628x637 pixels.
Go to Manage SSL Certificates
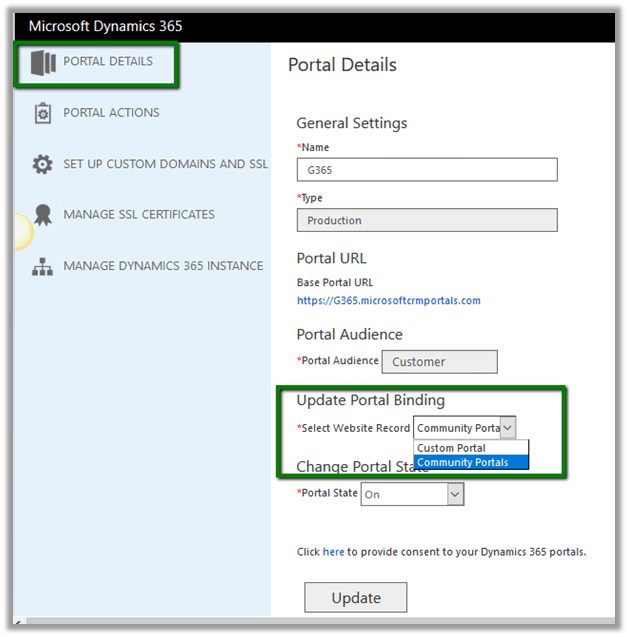(139, 214)
